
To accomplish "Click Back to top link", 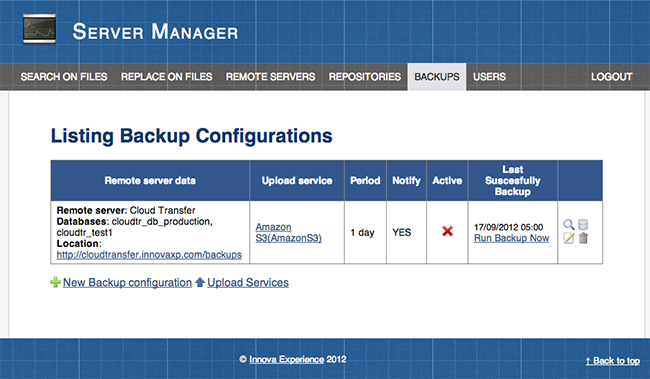I will (x=613, y=361).
